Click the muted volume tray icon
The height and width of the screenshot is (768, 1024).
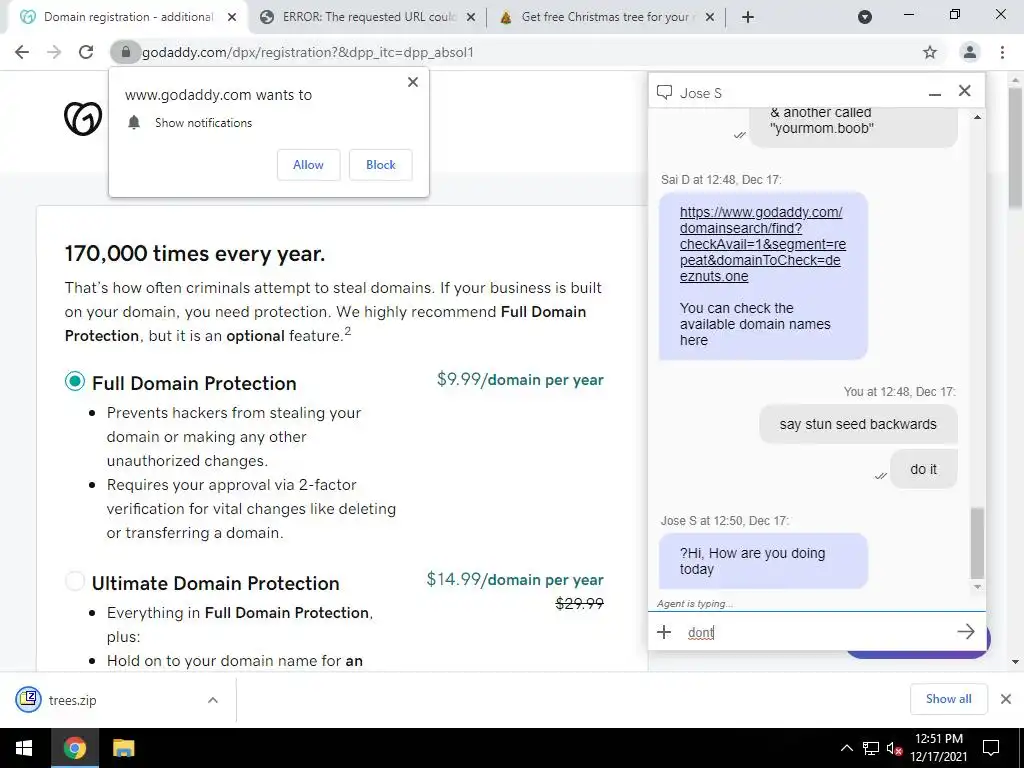(x=894, y=748)
